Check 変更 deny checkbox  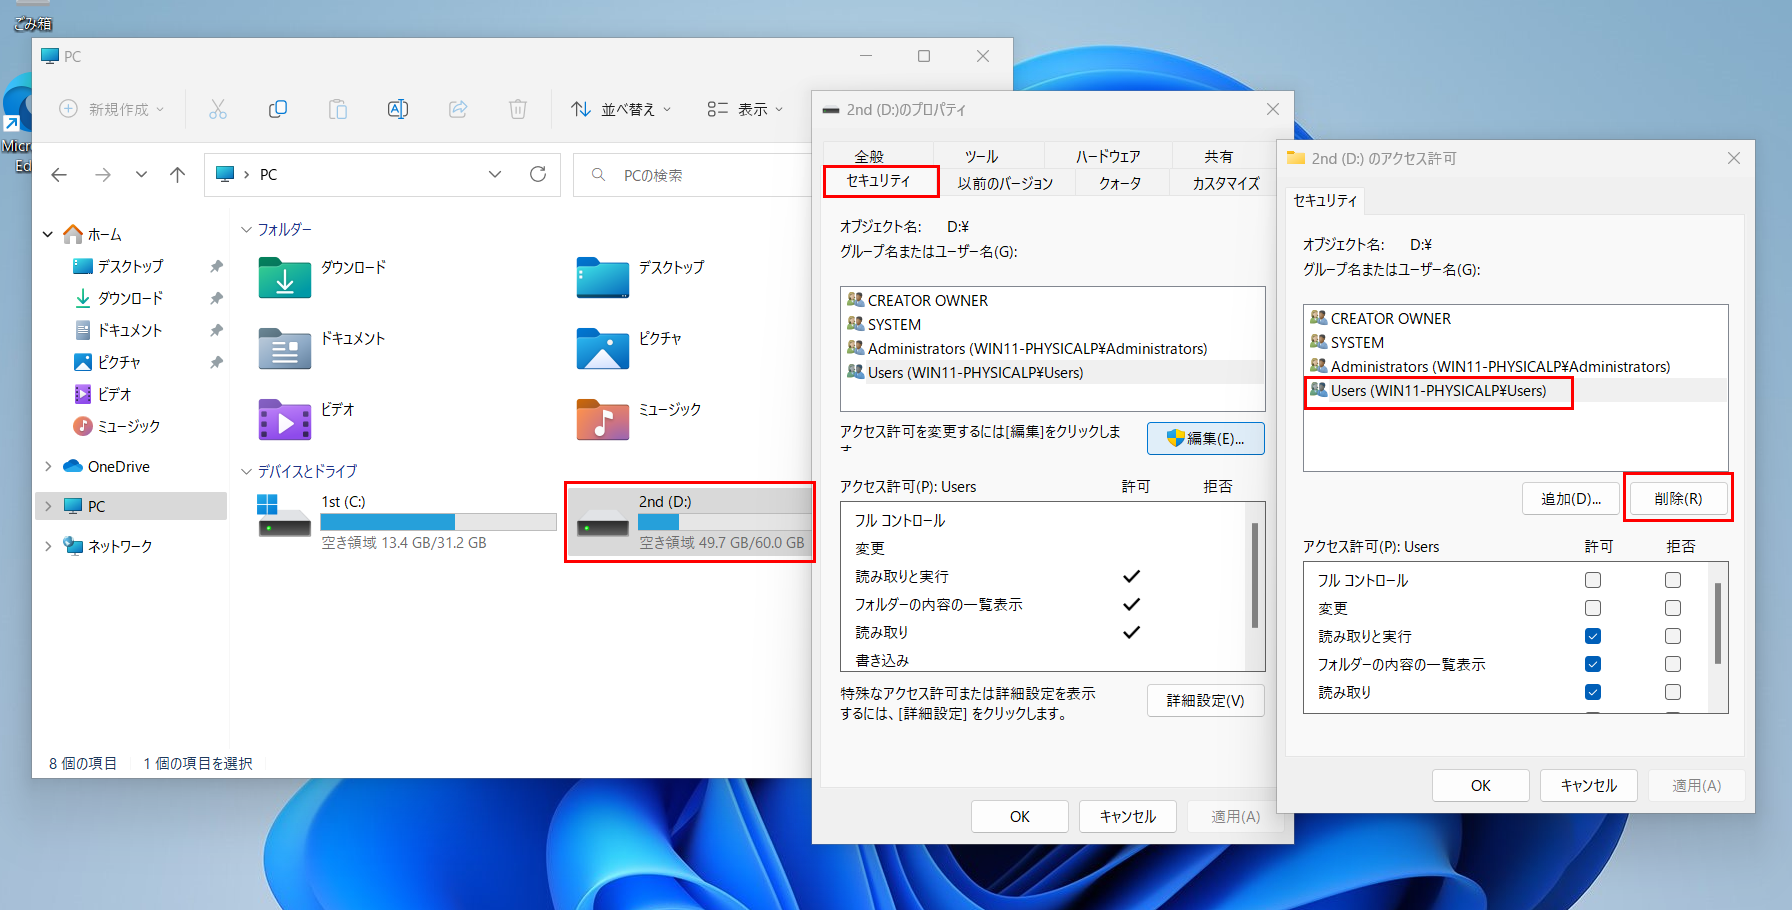(x=1673, y=608)
